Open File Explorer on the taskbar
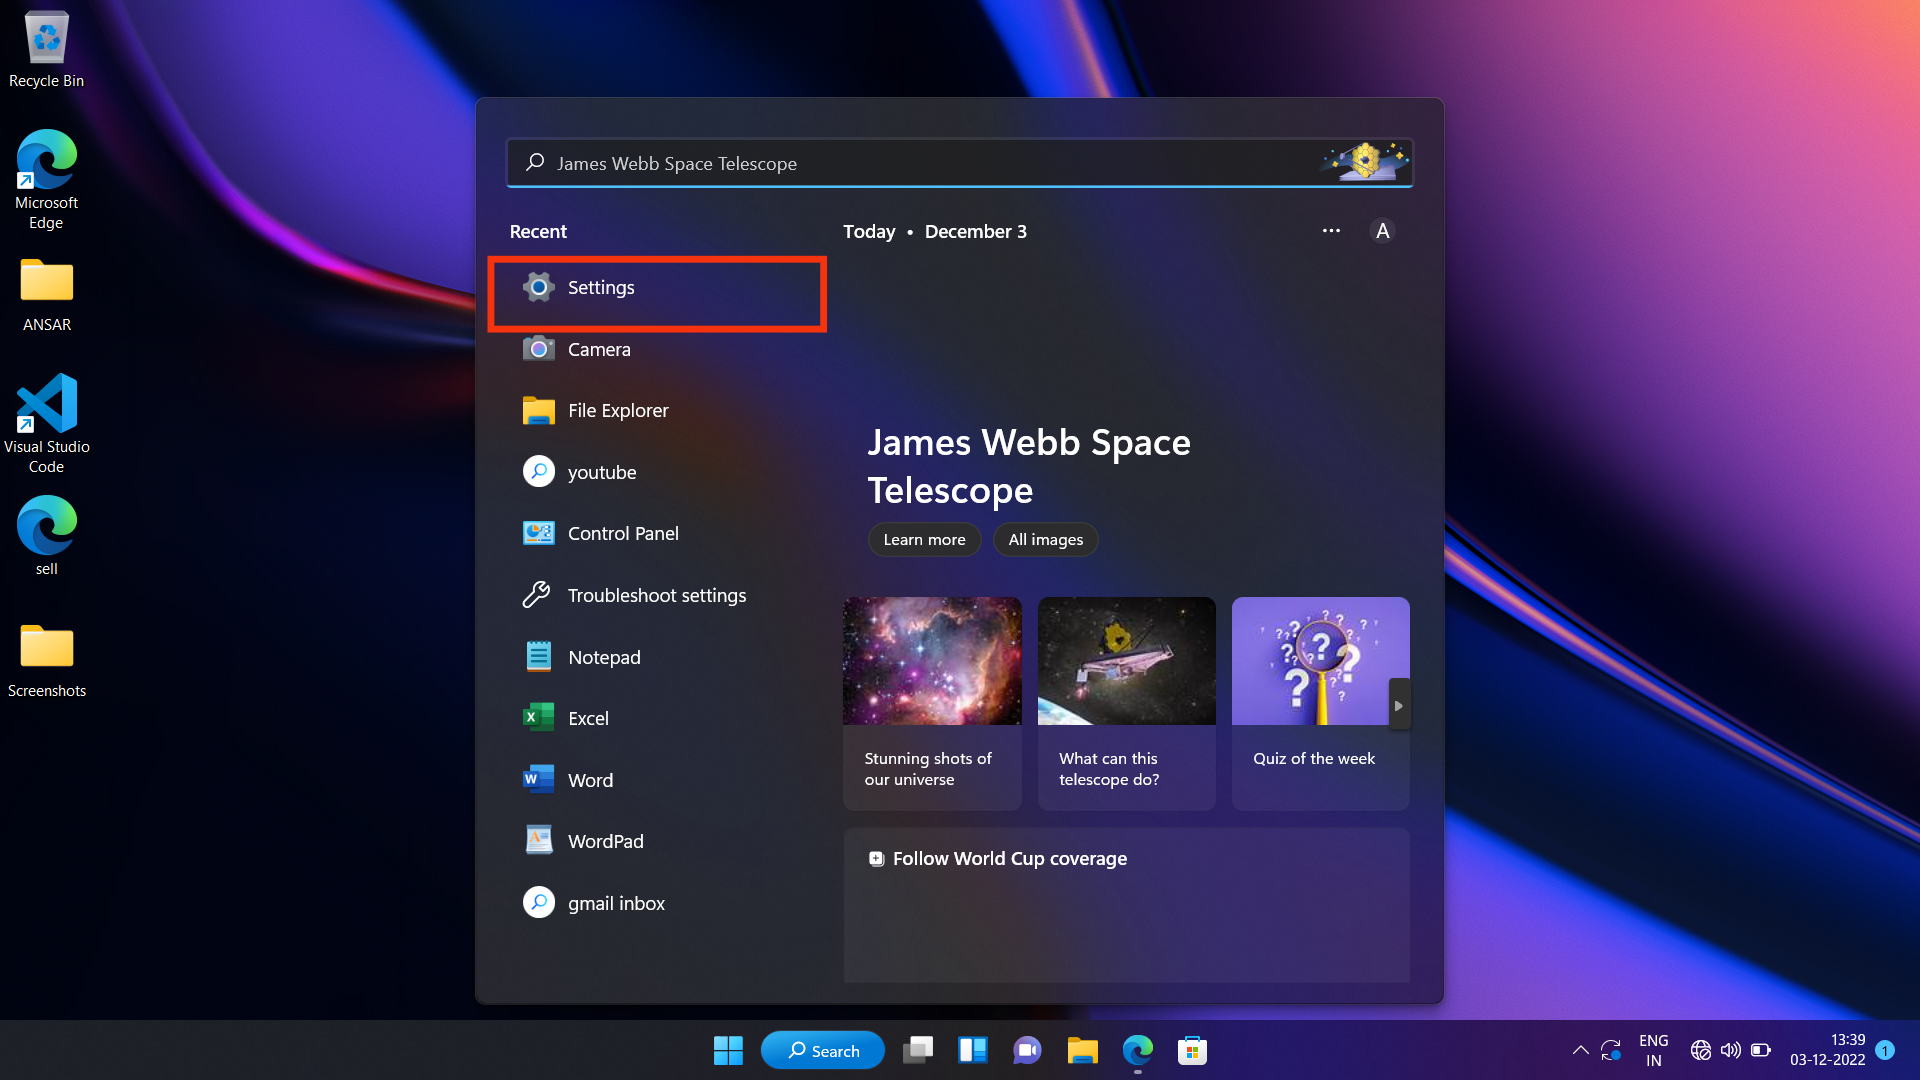 coord(1082,1050)
